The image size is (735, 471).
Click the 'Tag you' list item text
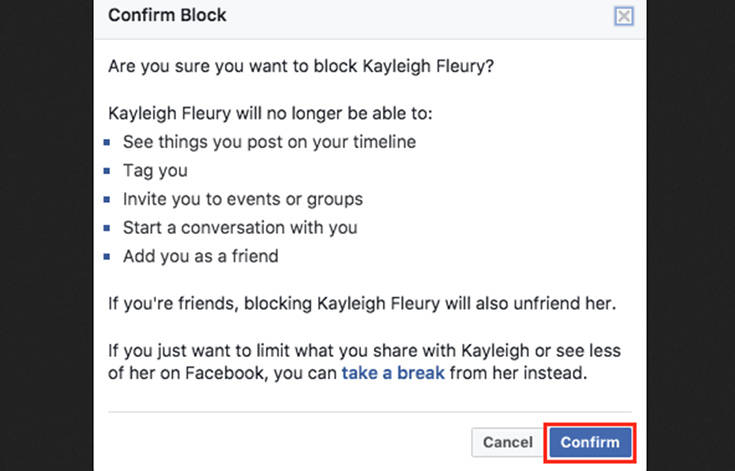pos(155,171)
